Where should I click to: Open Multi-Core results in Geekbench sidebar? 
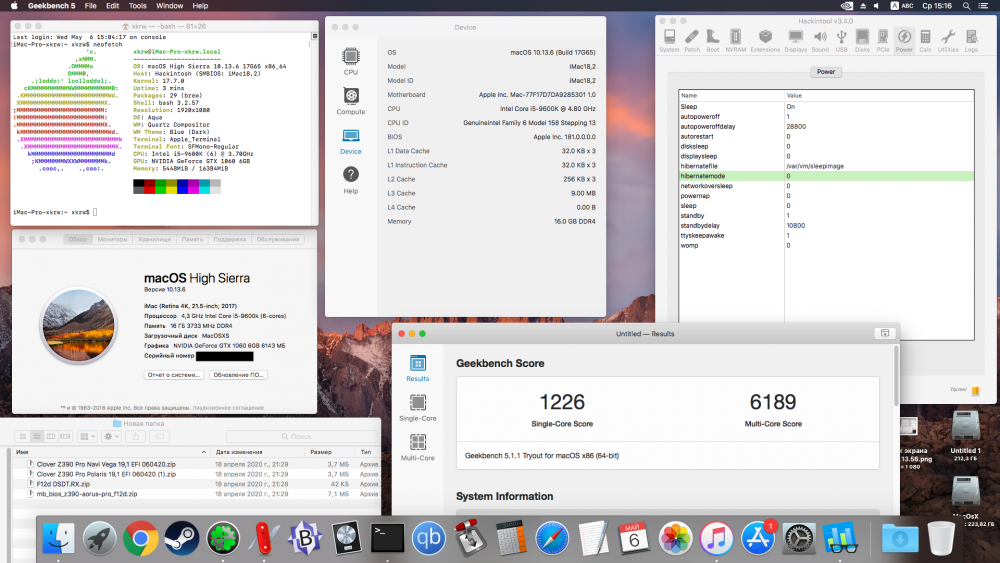pos(418,447)
